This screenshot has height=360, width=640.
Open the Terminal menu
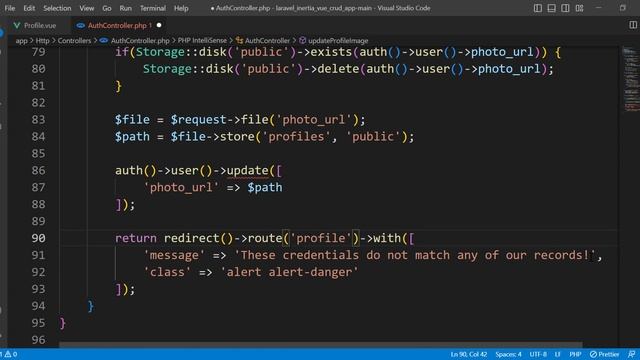pos(153,8)
